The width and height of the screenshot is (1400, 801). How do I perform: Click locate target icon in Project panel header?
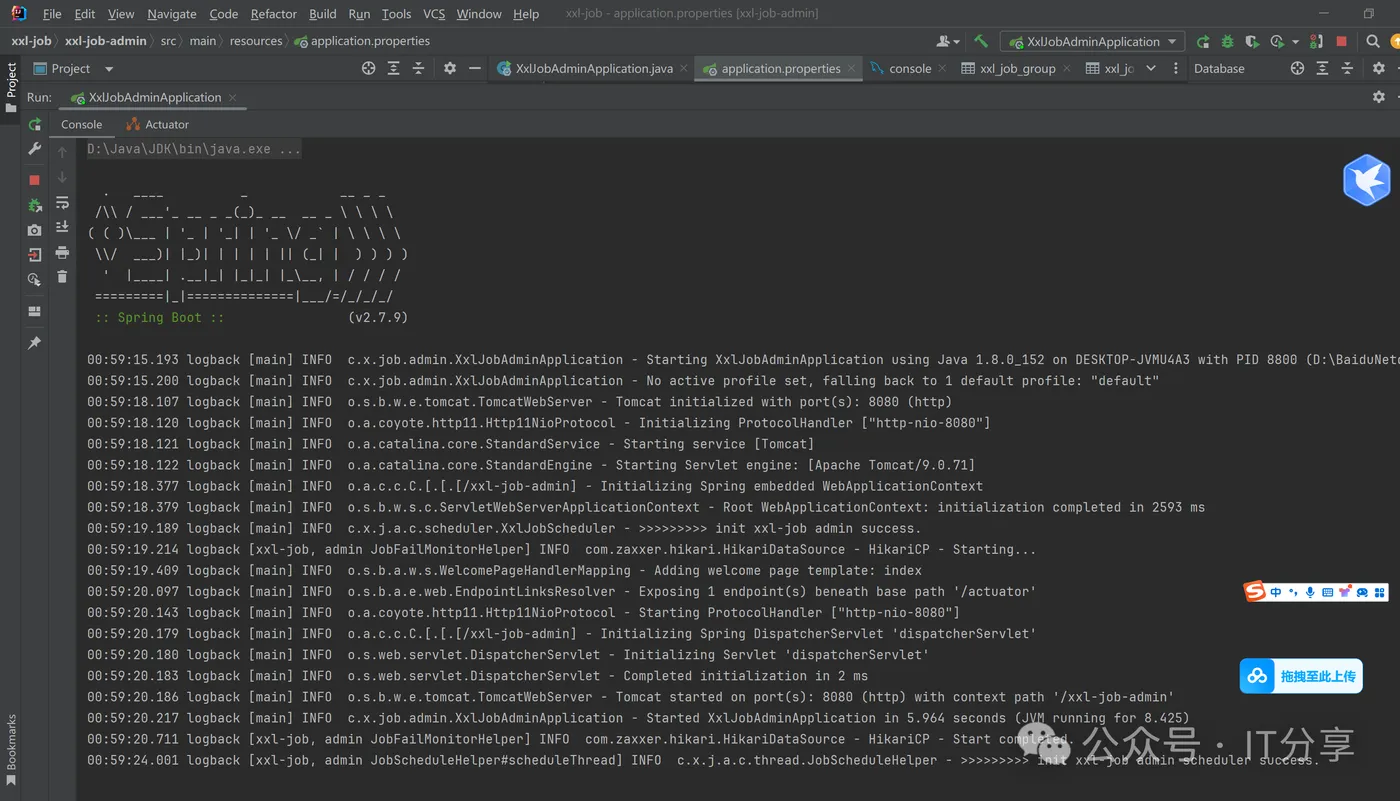click(368, 68)
